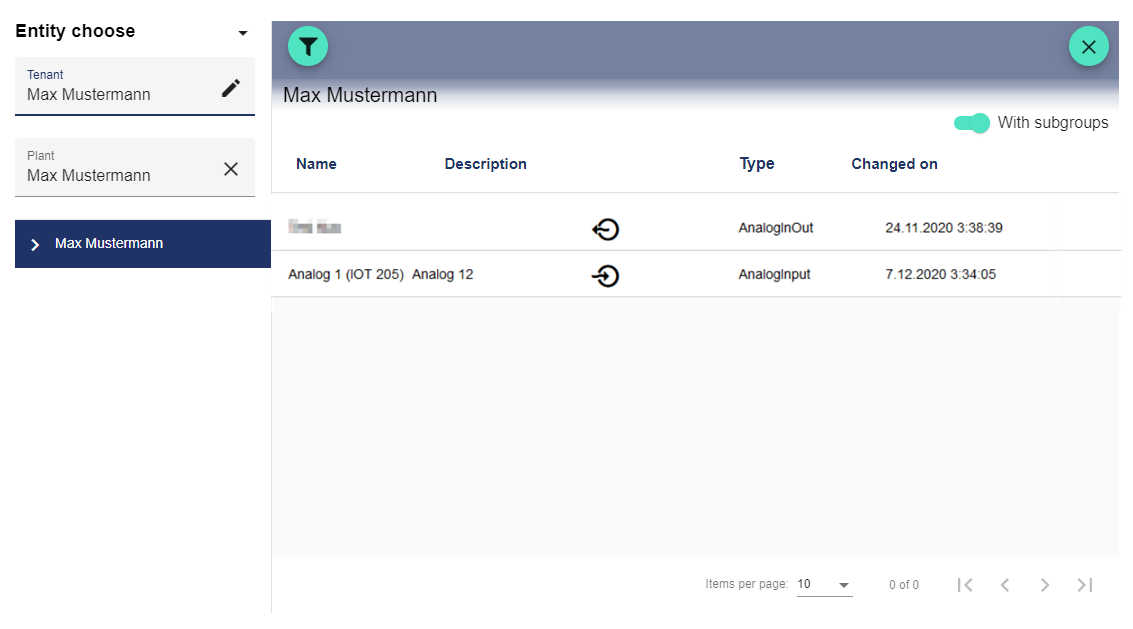Click the Description column header
Image resolution: width=1133 pixels, height=629 pixels.
coord(485,164)
